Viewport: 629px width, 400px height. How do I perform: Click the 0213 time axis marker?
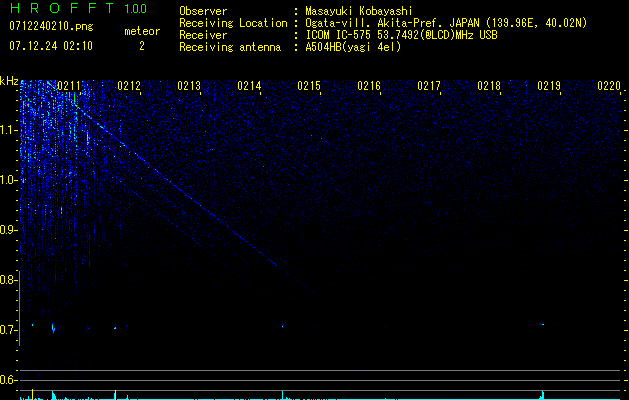189,86
